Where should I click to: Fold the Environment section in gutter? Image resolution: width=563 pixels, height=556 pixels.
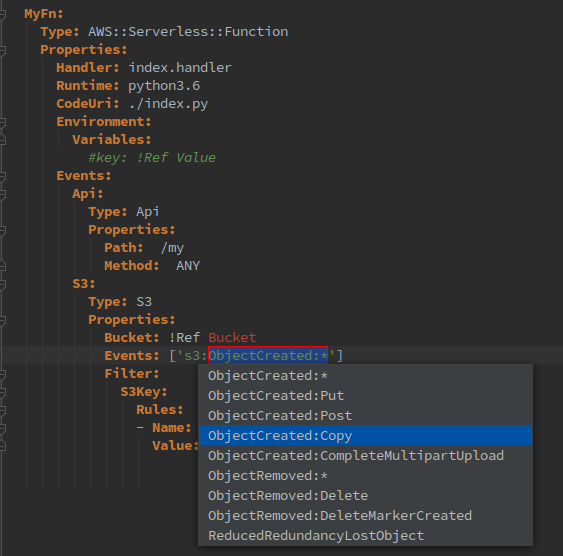3,122
